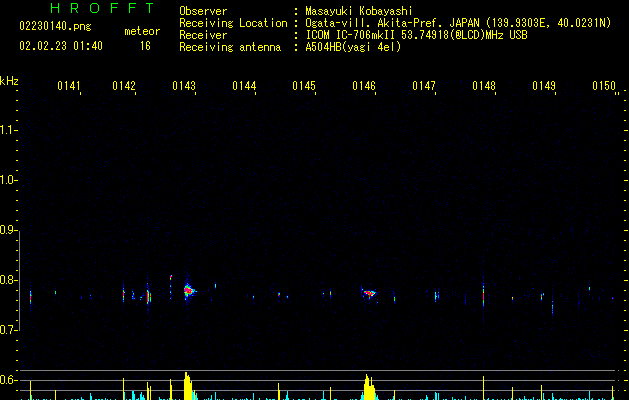Click the HROFFT title text
629x400 pixels.
pyautogui.click(x=102, y=8)
